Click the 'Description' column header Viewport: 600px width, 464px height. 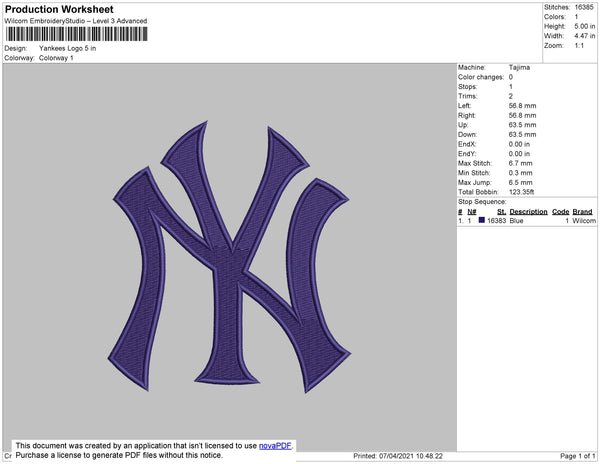click(528, 212)
